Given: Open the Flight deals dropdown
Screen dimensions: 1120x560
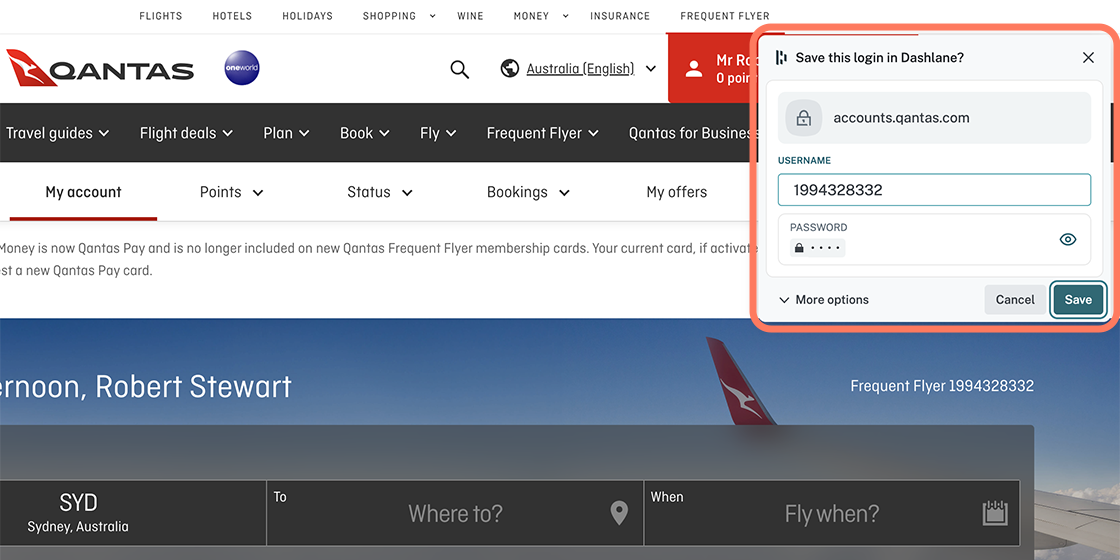Looking at the screenshot, I should pyautogui.click(x=186, y=133).
